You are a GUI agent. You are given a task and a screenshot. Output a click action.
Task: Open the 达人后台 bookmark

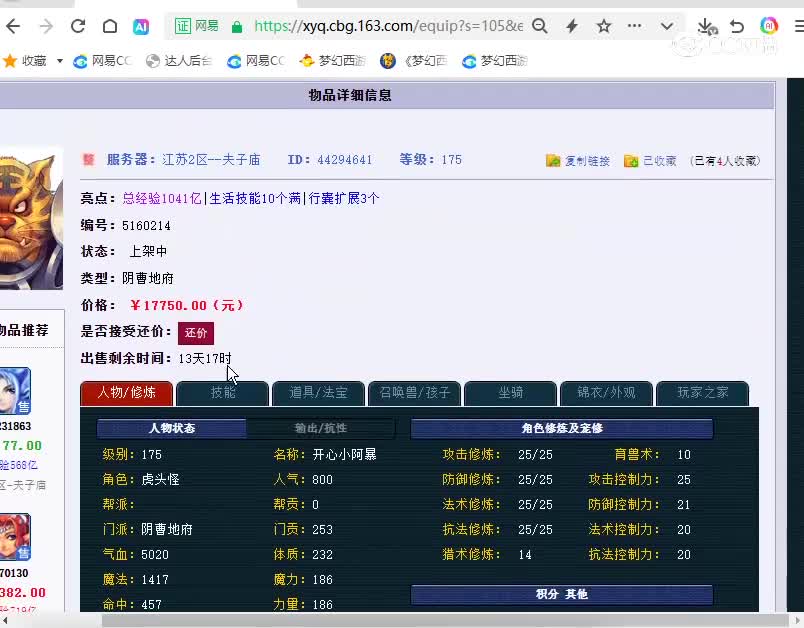(x=178, y=61)
